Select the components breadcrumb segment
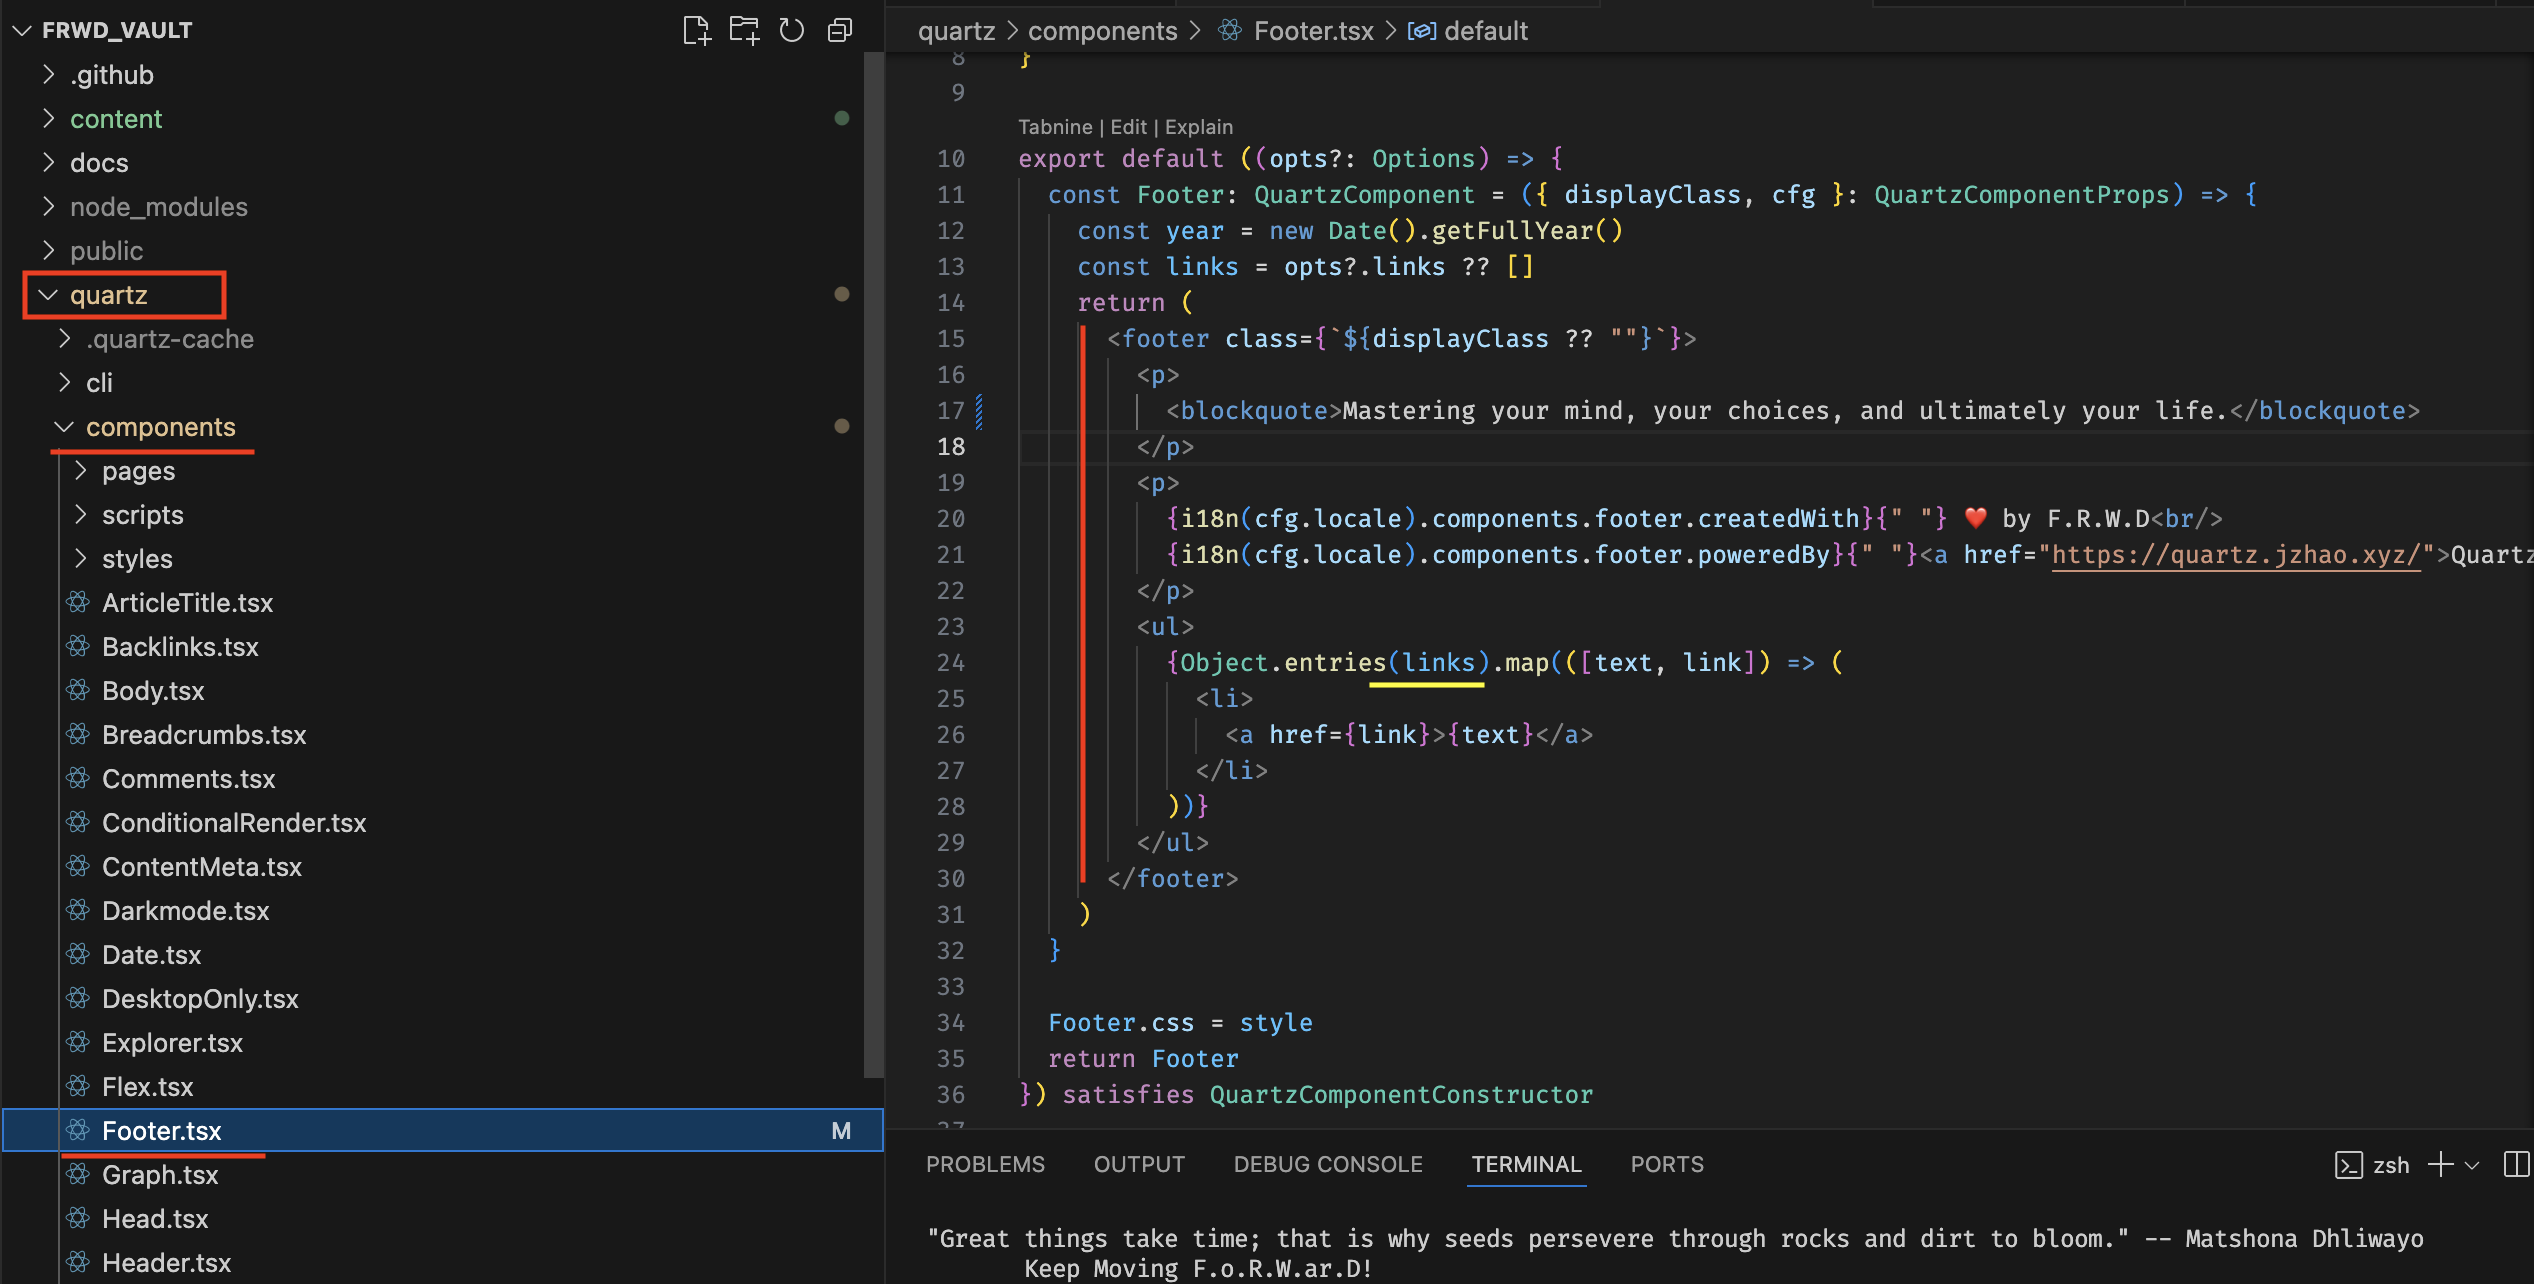The width and height of the screenshot is (2534, 1284). (1102, 31)
